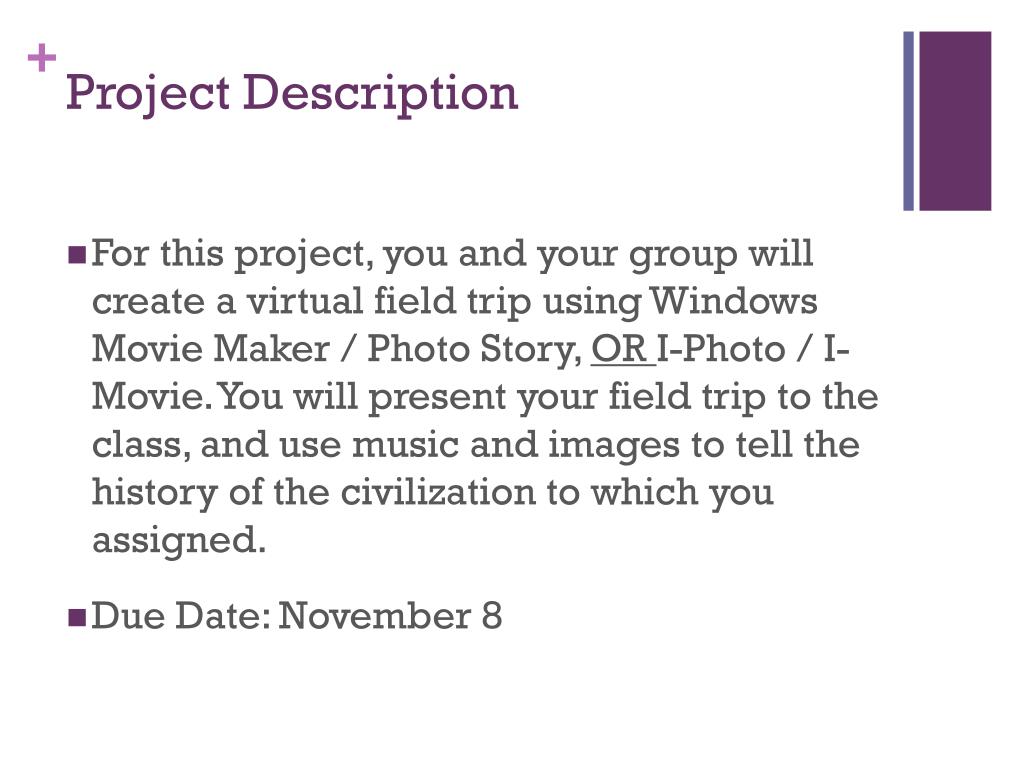Click the Due Date bullet marker
This screenshot has height=768, width=1024.
coord(76,617)
